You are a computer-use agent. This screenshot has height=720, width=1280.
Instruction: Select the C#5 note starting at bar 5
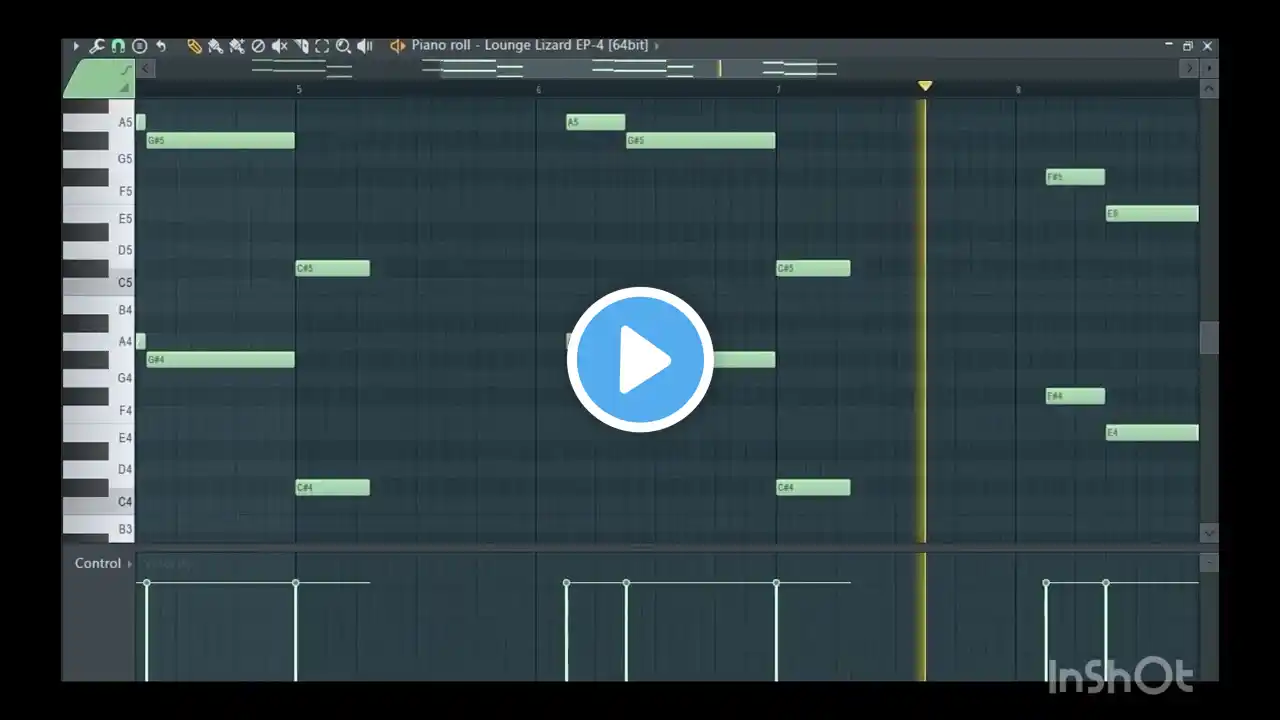pyautogui.click(x=333, y=268)
